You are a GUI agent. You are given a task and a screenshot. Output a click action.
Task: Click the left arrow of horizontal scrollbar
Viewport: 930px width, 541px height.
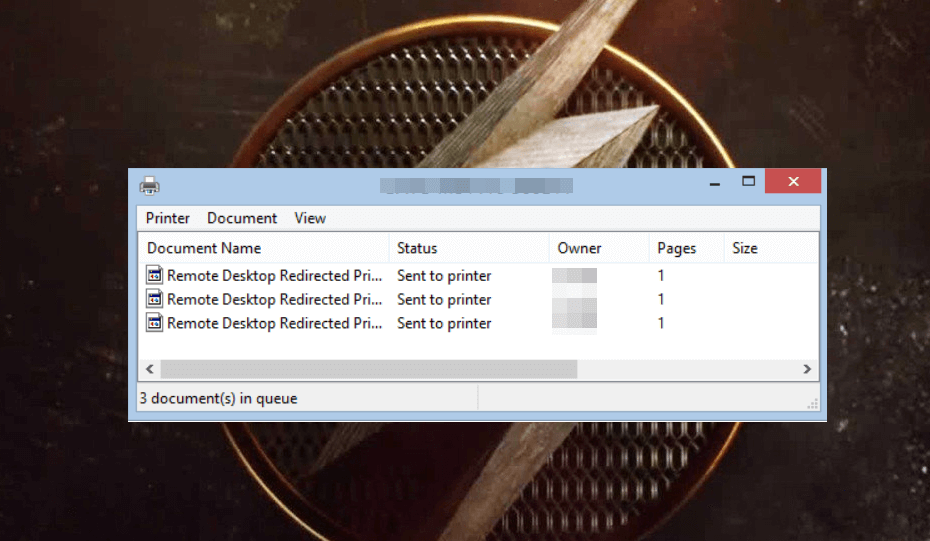coord(149,369)
